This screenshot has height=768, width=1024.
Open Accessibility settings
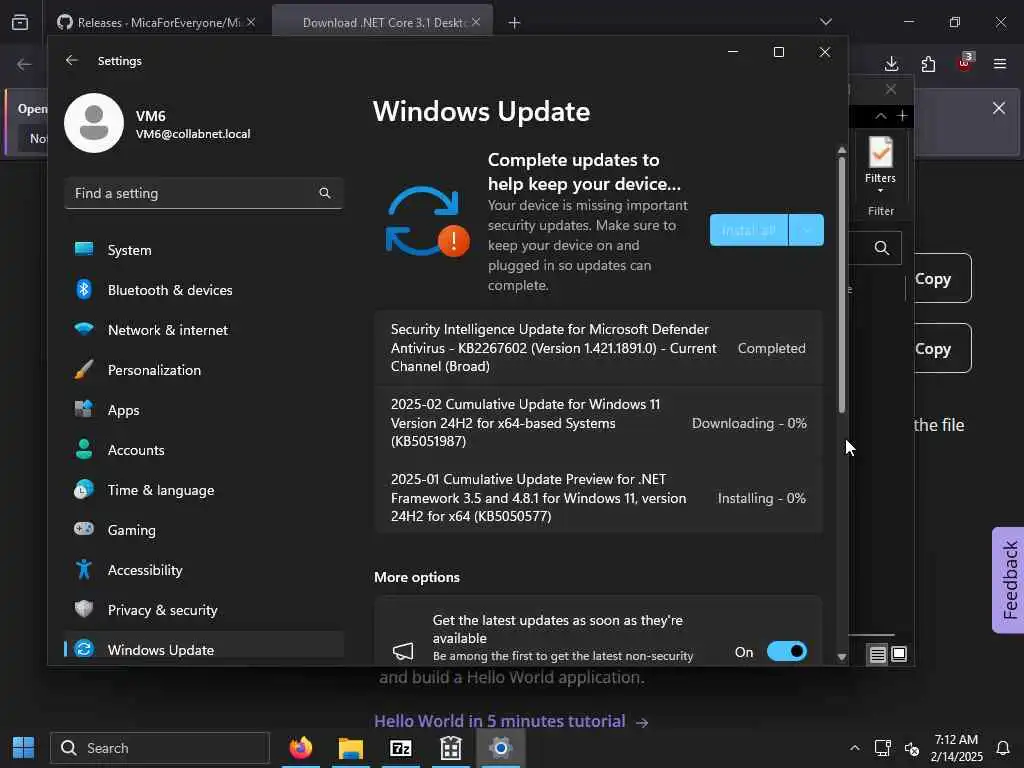click(x=204, y=570)
